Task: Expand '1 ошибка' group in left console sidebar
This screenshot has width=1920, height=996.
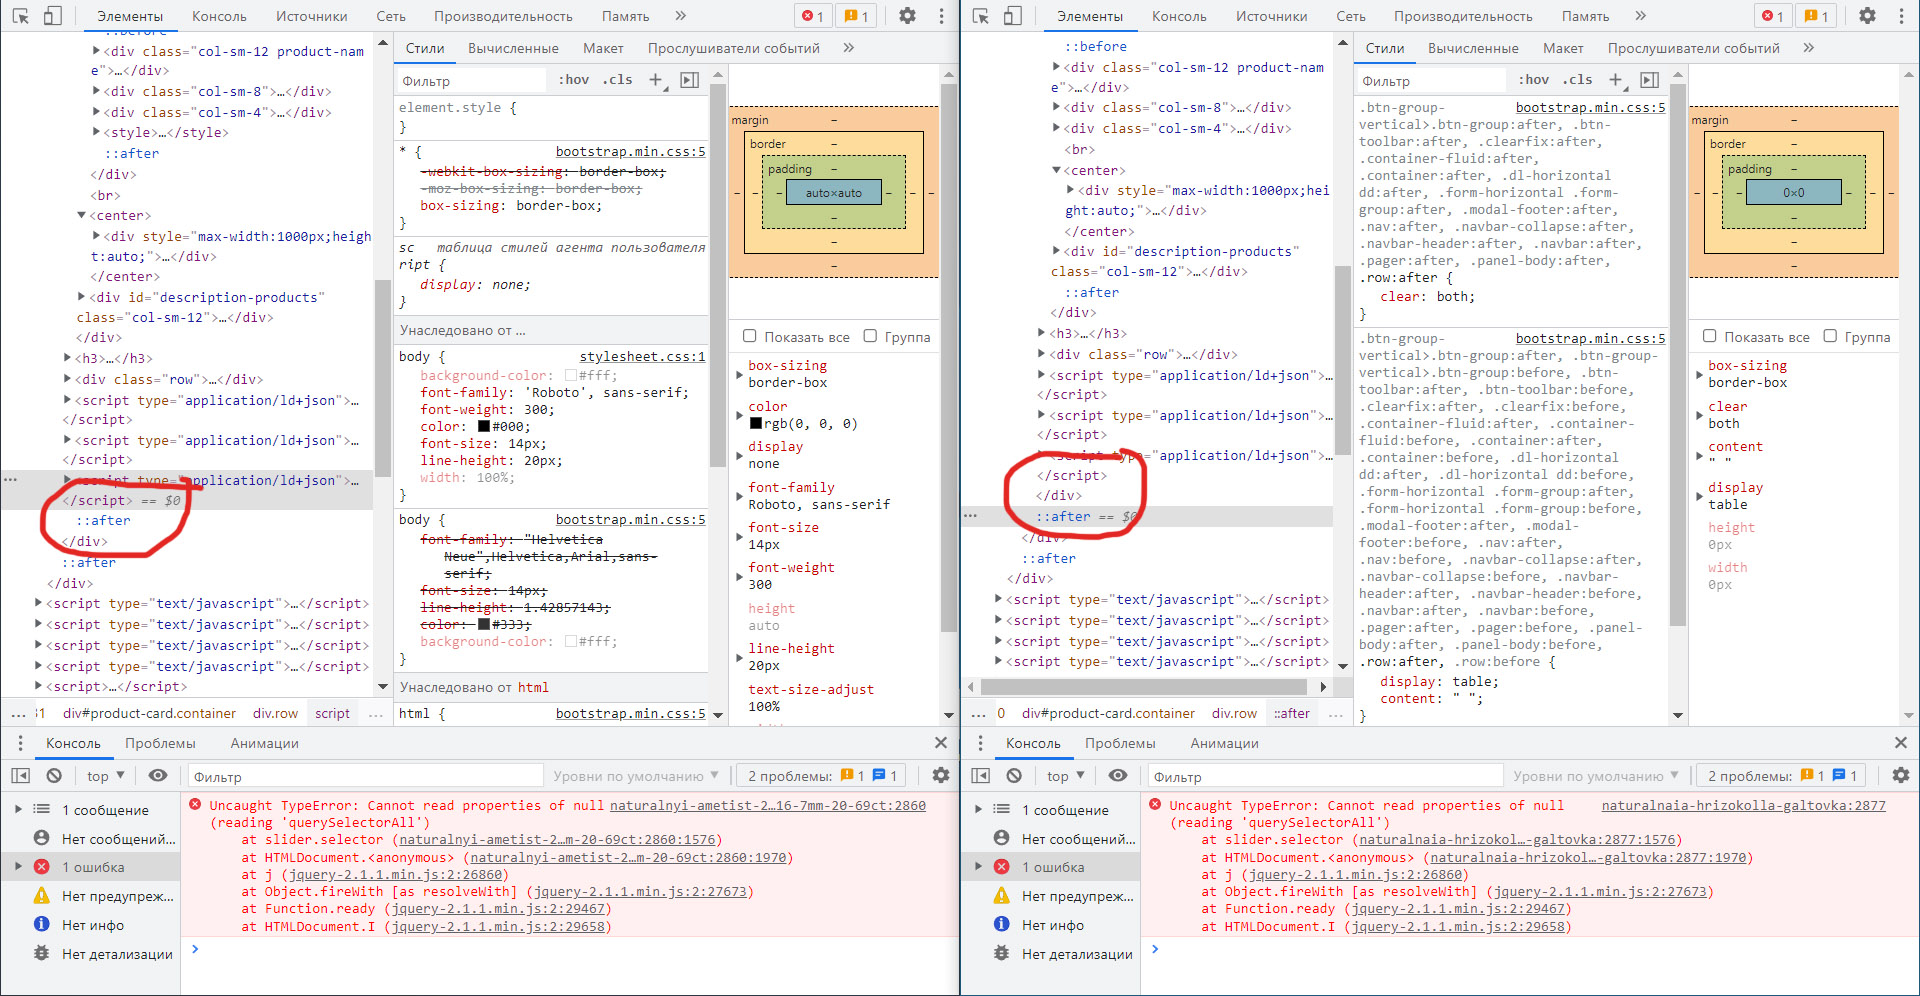Action: 18,867
